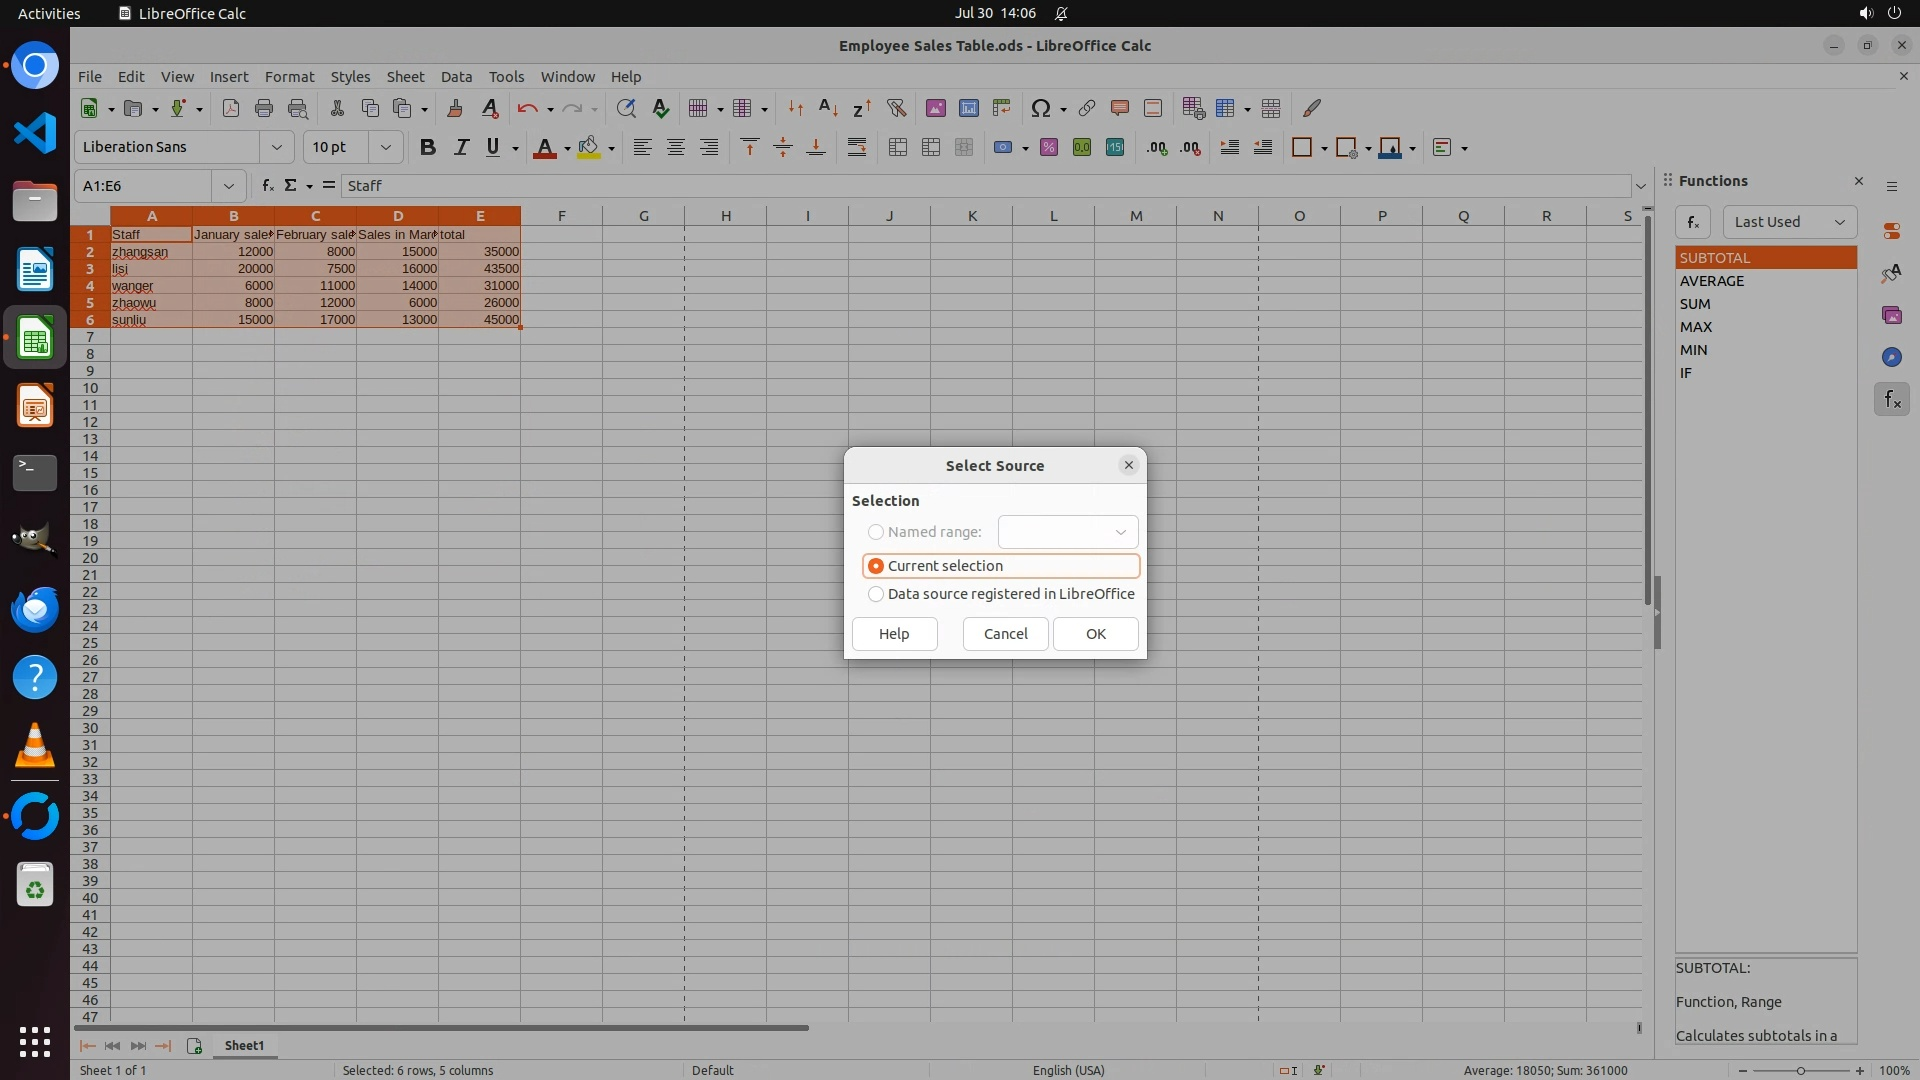Click the Bold formatting icon
Viewport: 1920px width, 1080px height.
point(428,147)
